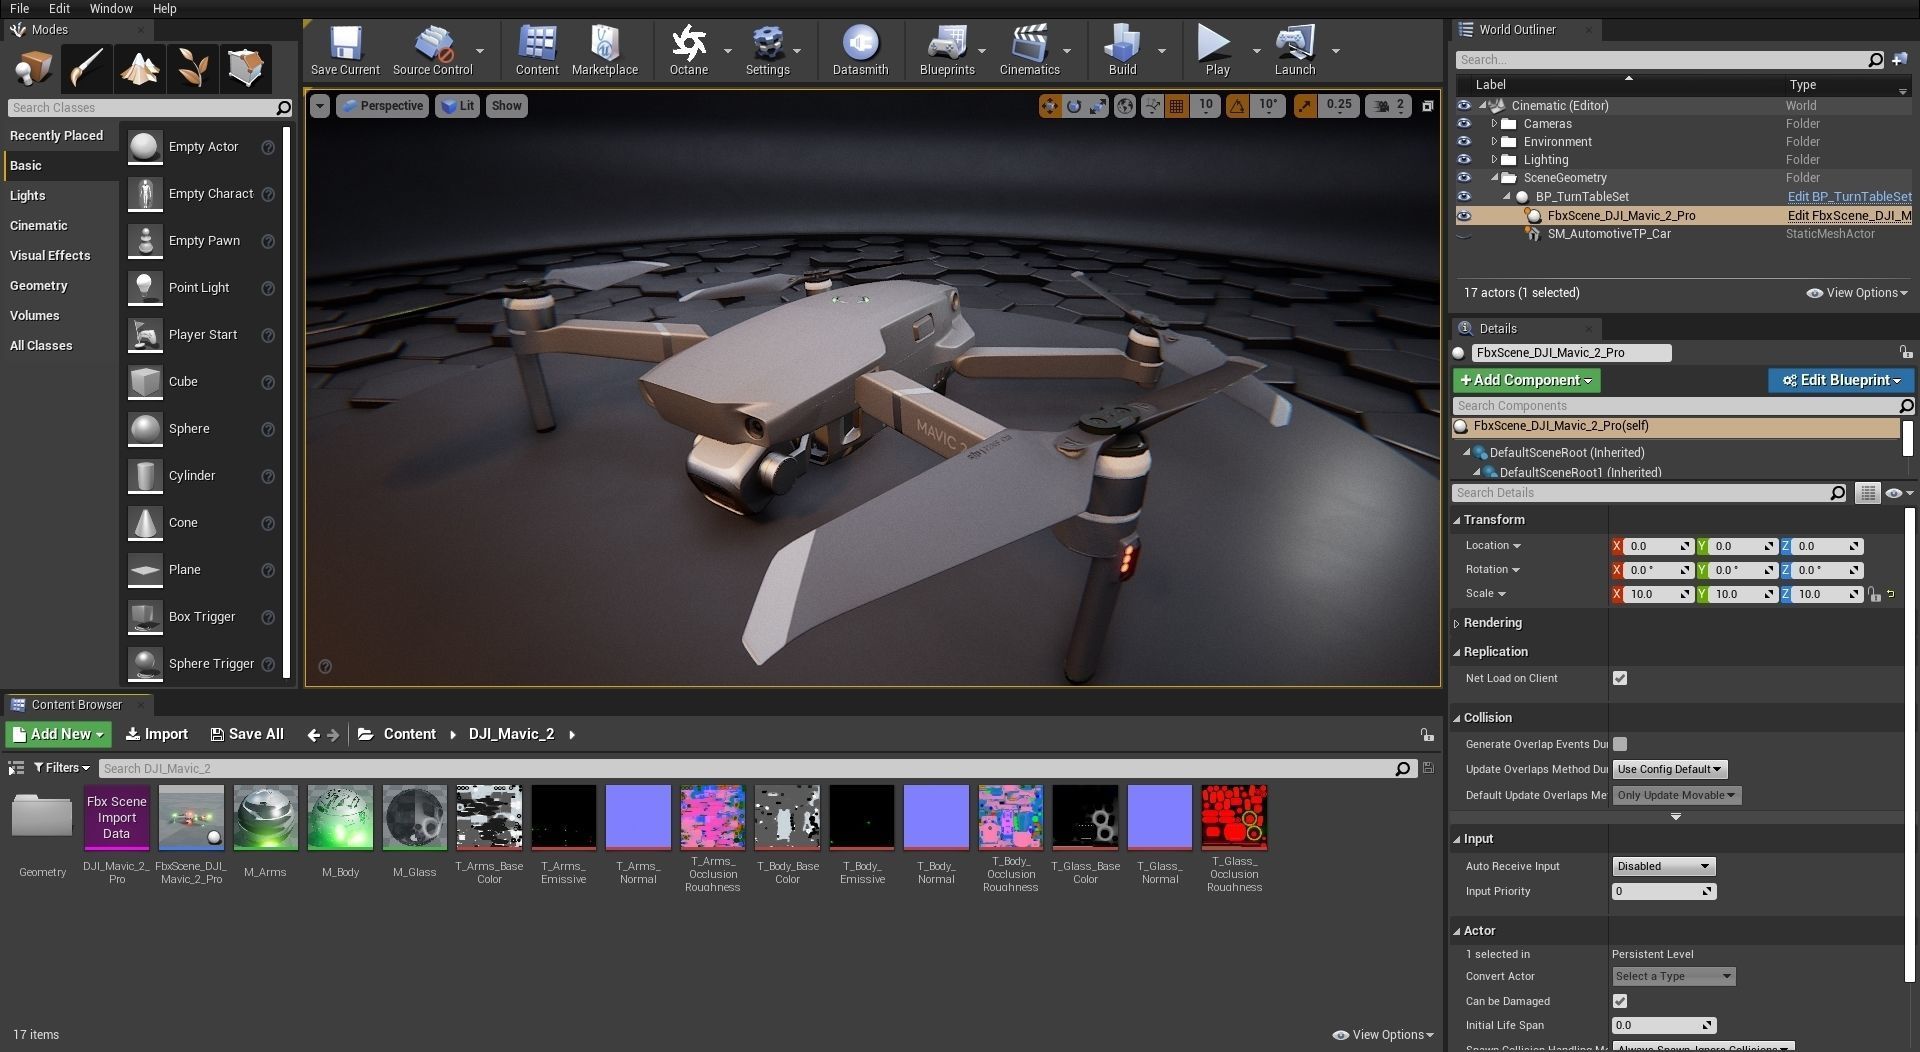Click the Octane toolbar icon
The width and height of the screenshot is (1920, 1052).
click(689, 50)
